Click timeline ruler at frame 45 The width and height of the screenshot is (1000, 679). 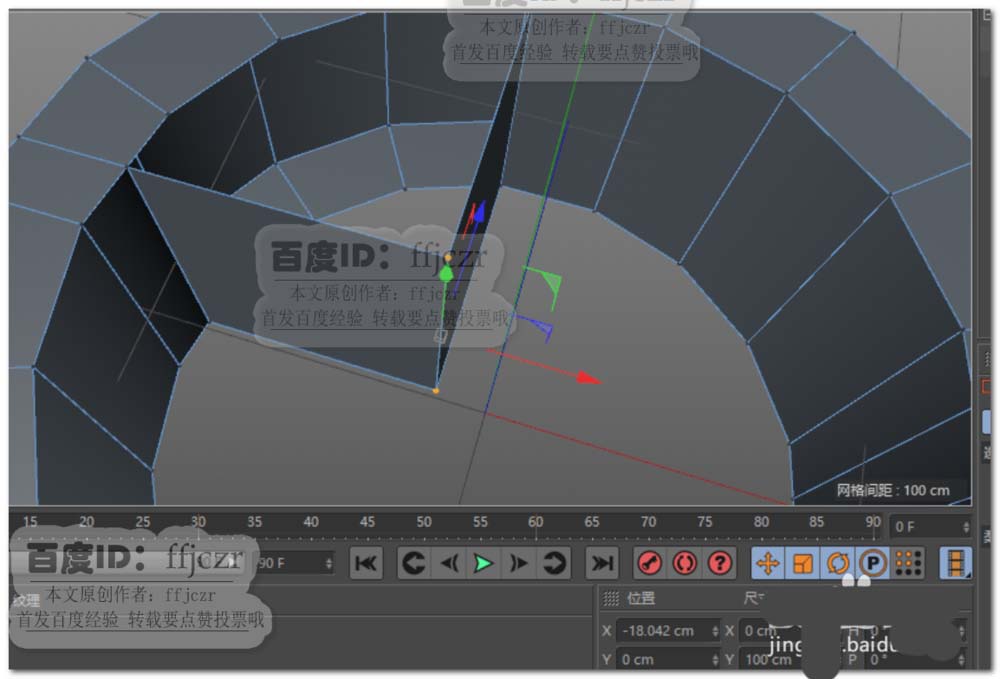[x=367, y=522]
